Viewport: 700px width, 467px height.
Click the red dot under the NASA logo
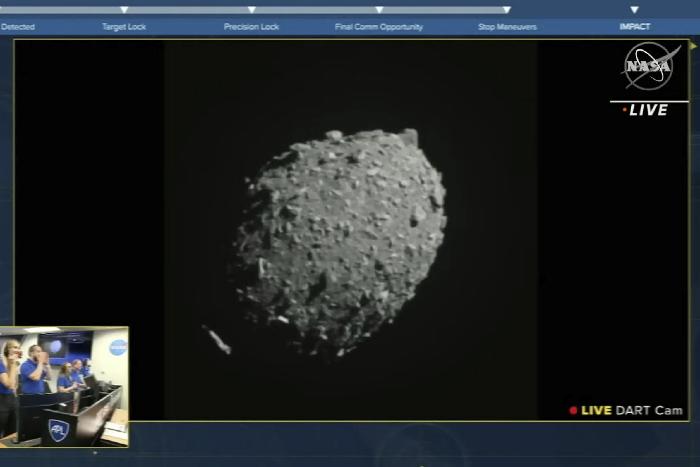tap(625, 110)
